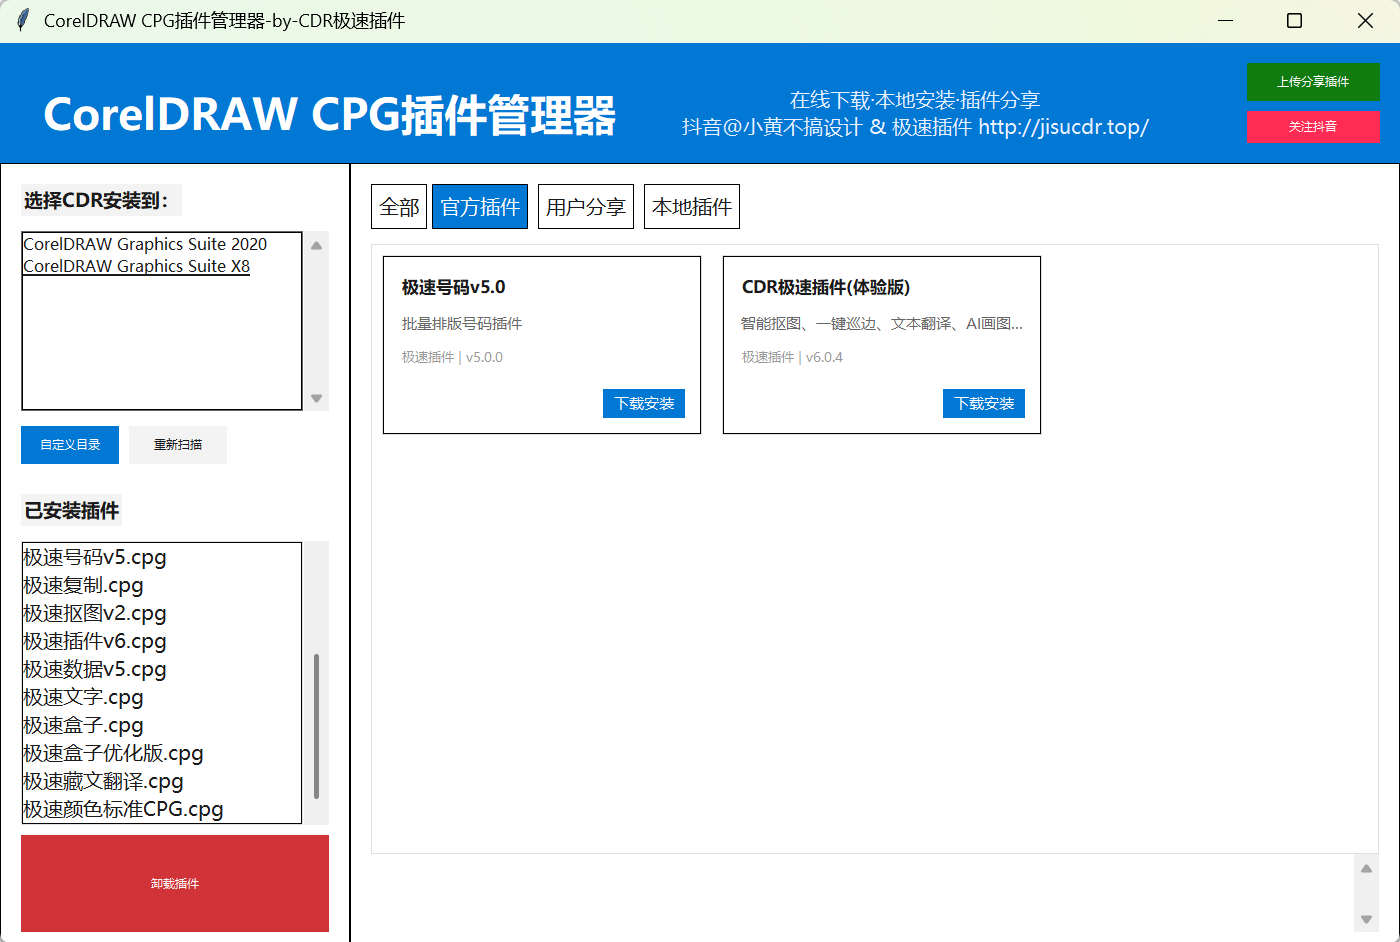1400x942 pixels.
Task: Click 自定义目录 to set custom directory
Action: click(x=69, y=444)
